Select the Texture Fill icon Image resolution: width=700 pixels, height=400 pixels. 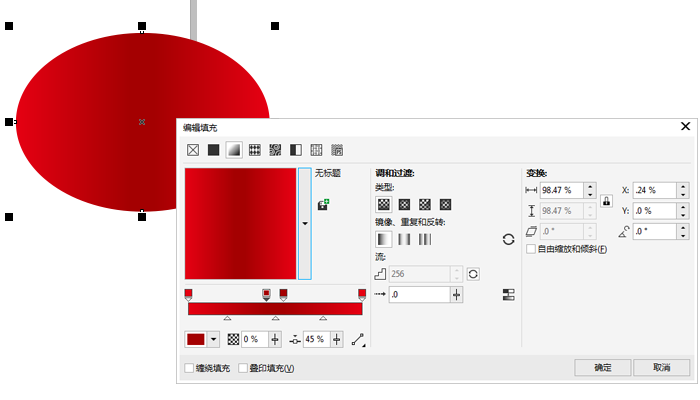[x=316, y=150]
